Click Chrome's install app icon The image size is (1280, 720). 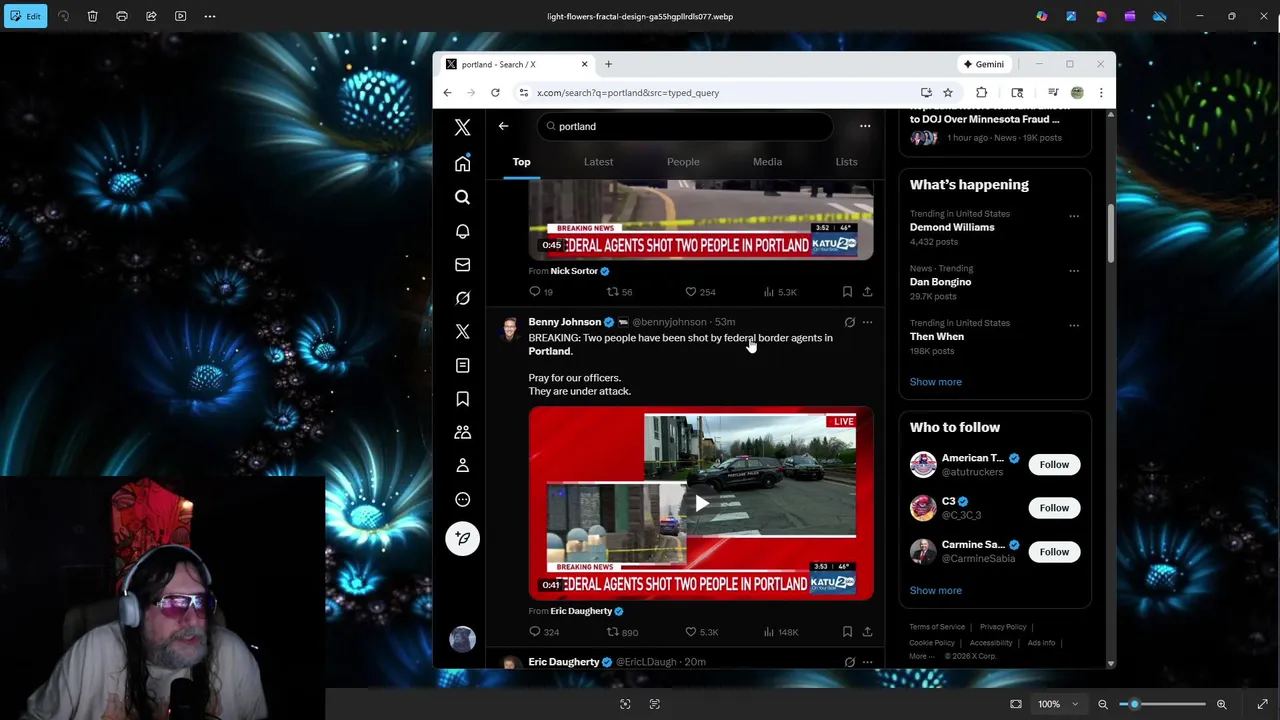pos(926,93)
